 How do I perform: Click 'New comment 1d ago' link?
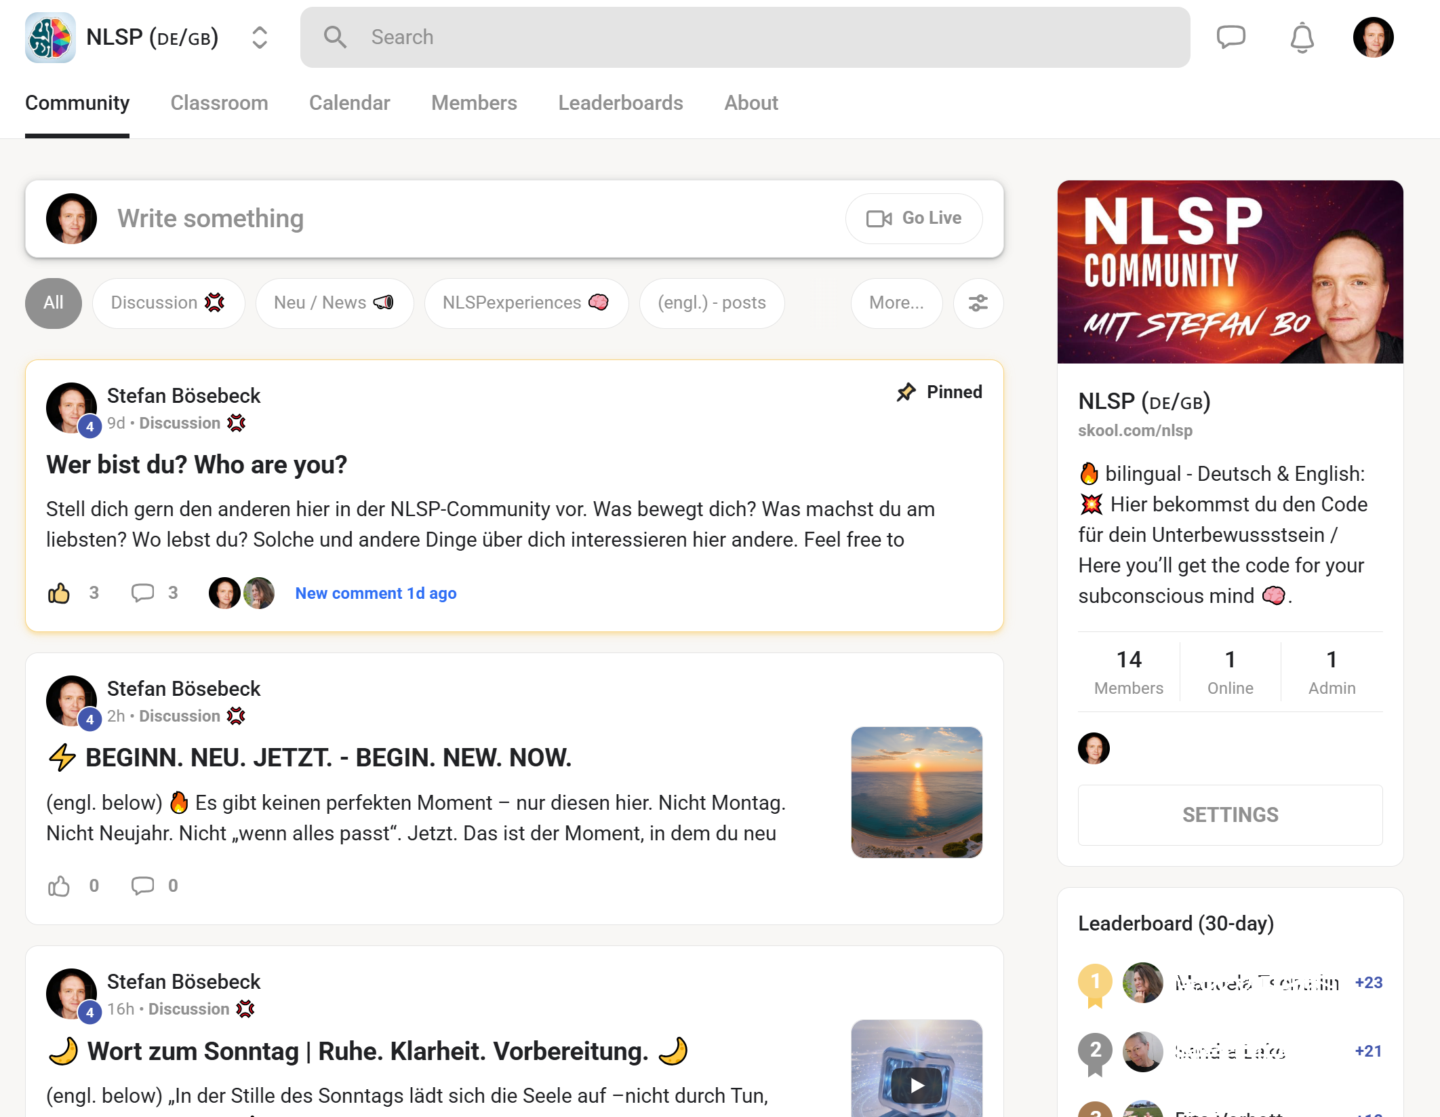(376, 593)
